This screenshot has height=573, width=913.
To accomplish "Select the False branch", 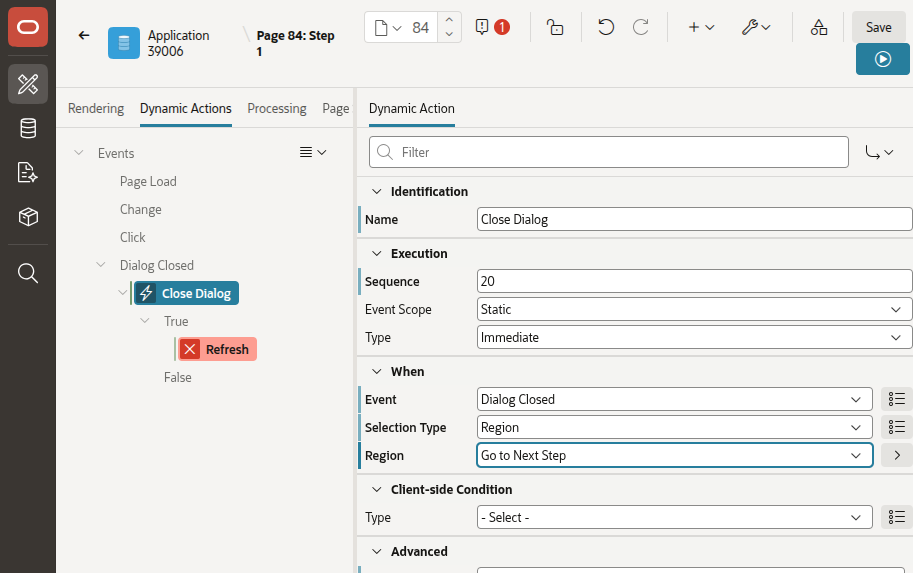I will coord(178,377).
